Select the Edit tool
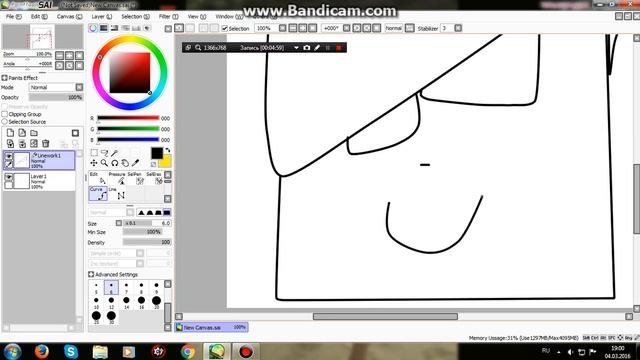Image resolution: width=640 pixels, height=360 pixels. click(x=98, y=178)
